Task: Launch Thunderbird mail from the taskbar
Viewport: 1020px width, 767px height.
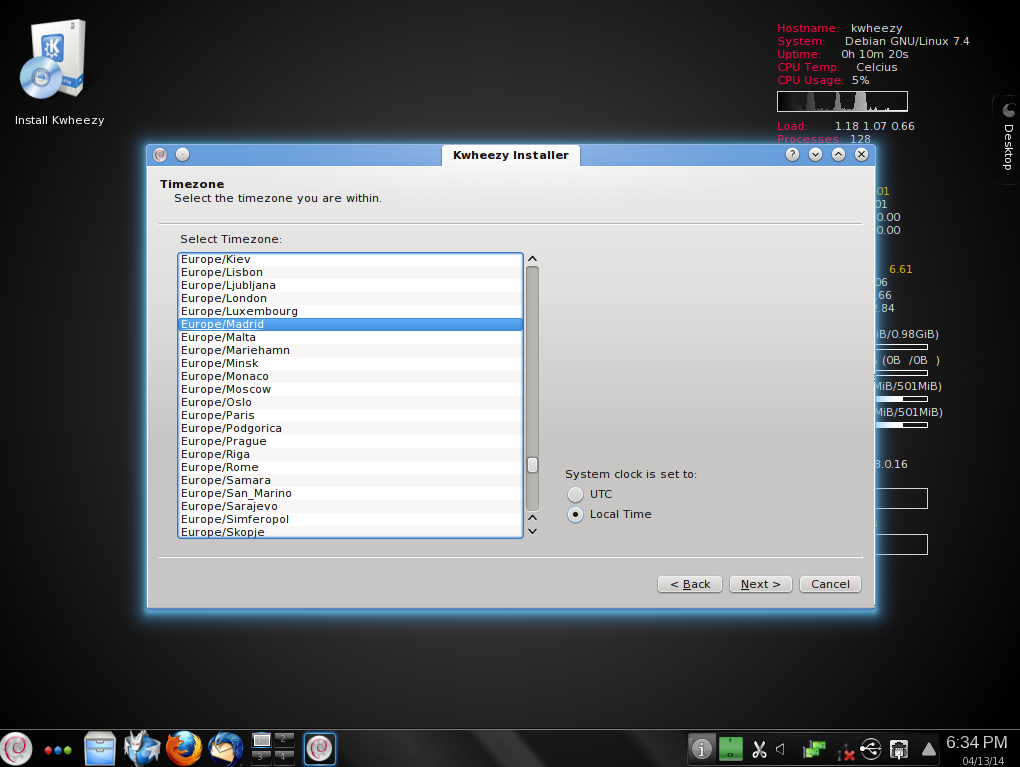Action: point(225,748)
